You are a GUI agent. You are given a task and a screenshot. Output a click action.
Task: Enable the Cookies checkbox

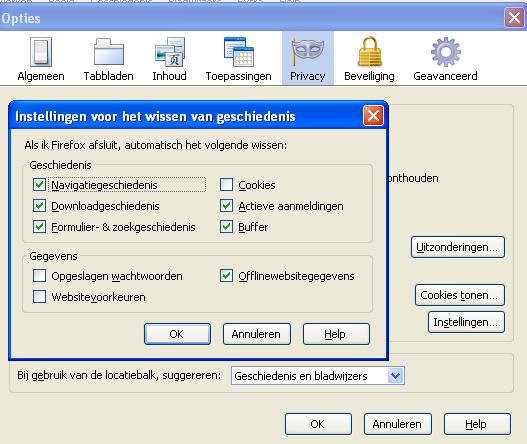click(227, 185)
